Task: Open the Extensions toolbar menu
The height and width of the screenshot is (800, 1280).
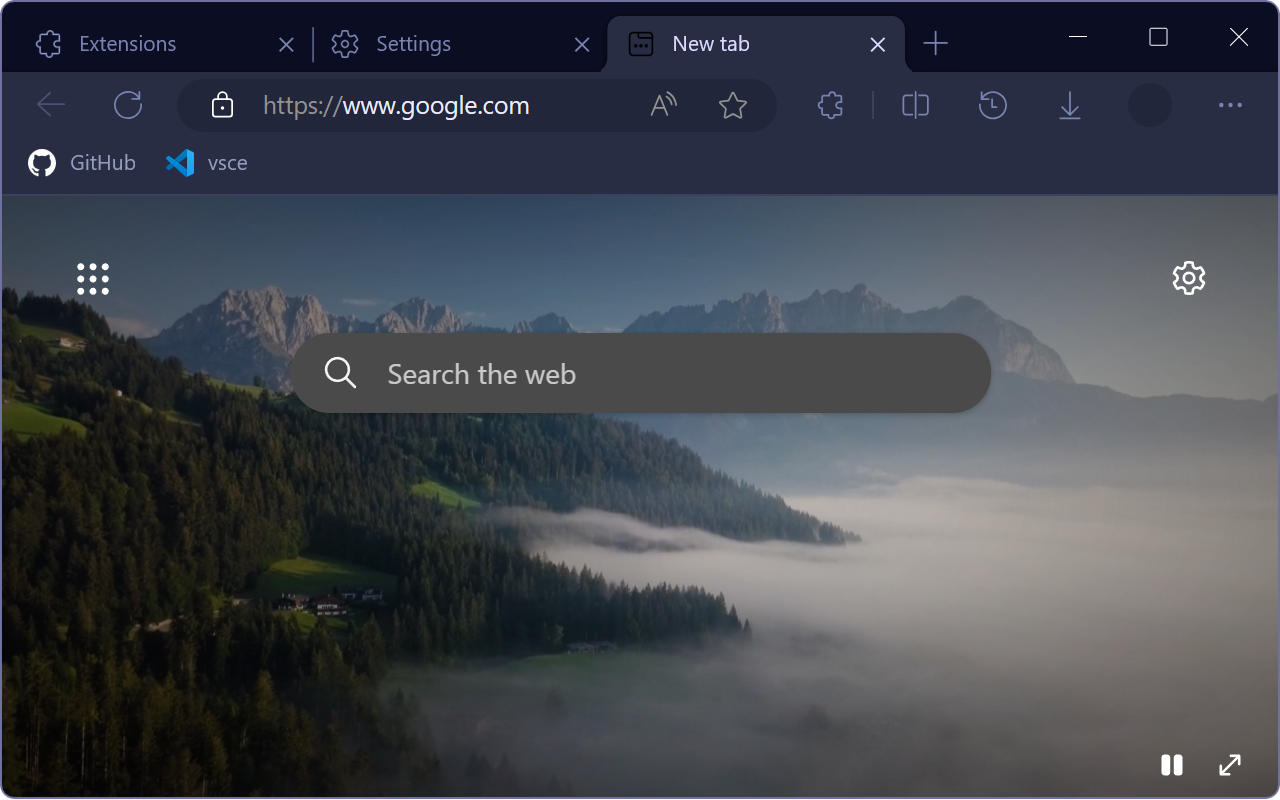Action: (830, 105)
